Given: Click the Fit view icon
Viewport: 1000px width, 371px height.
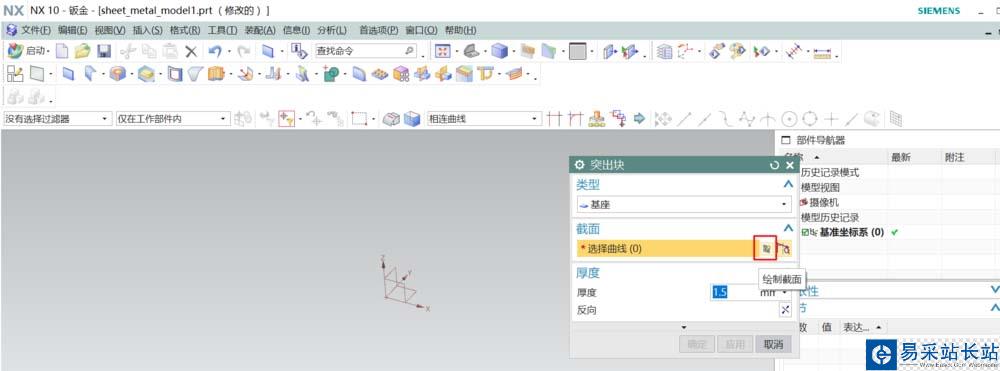Looking at the screenshot, I should point(443,52).
